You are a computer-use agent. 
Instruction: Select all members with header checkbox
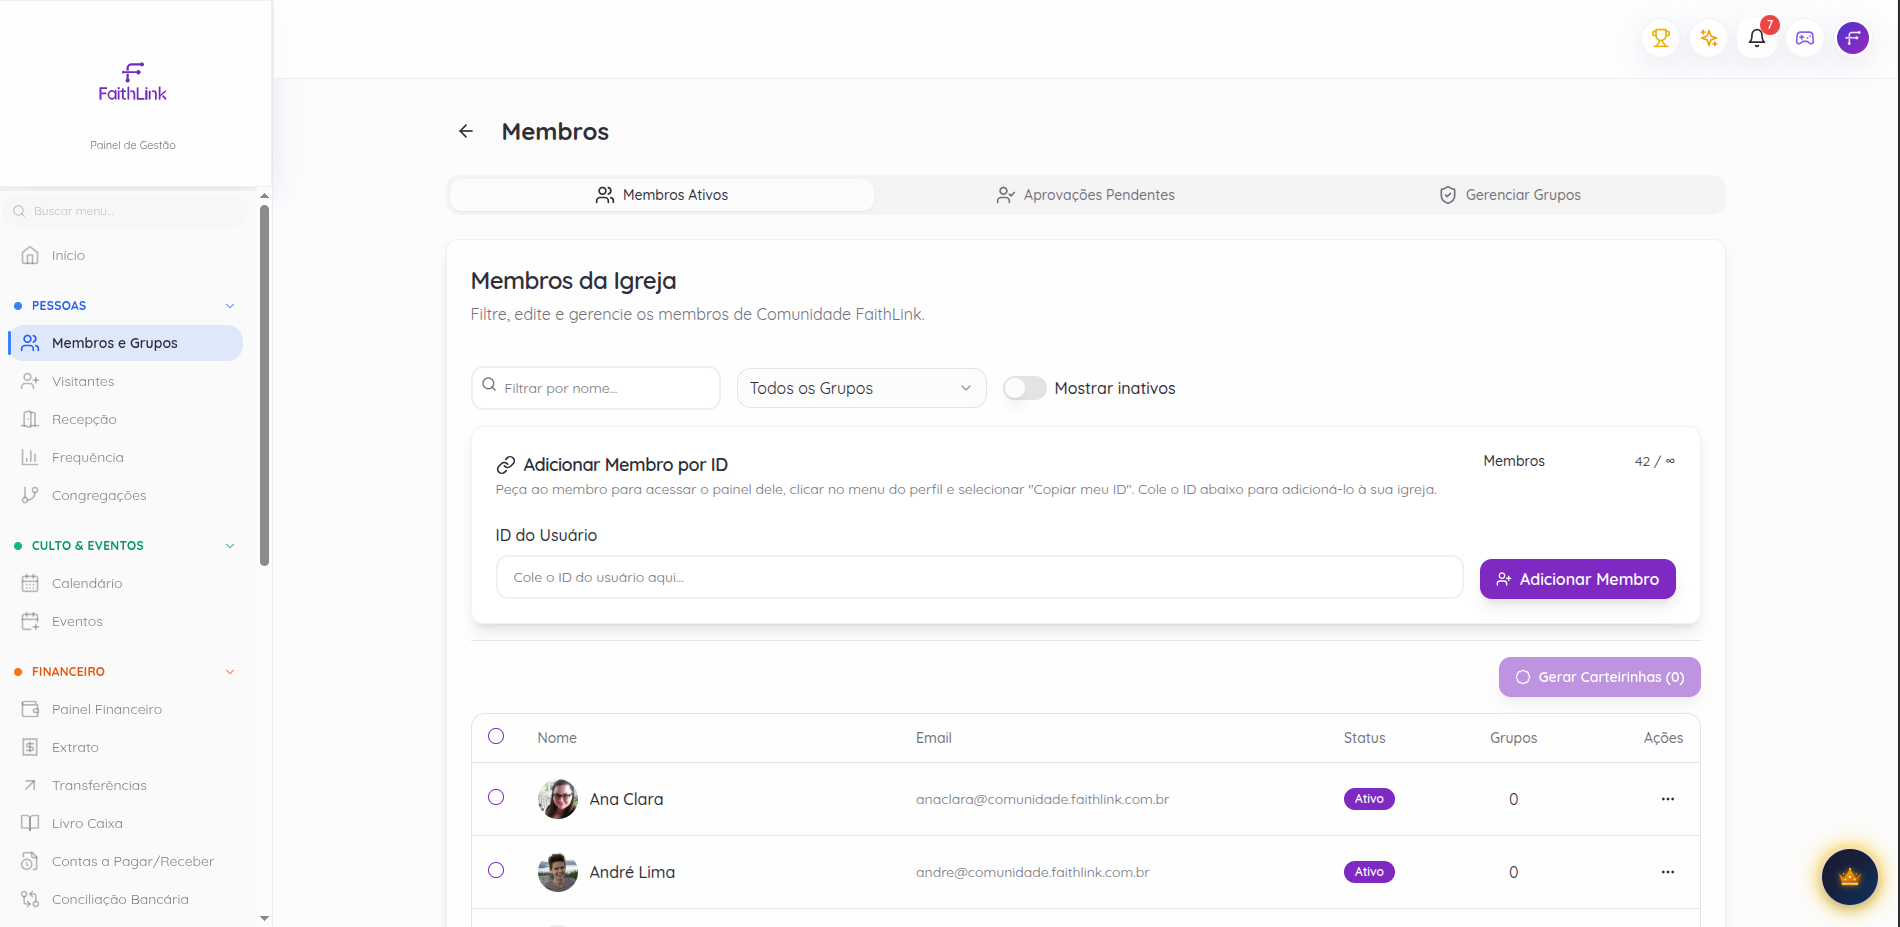point(496,736)
